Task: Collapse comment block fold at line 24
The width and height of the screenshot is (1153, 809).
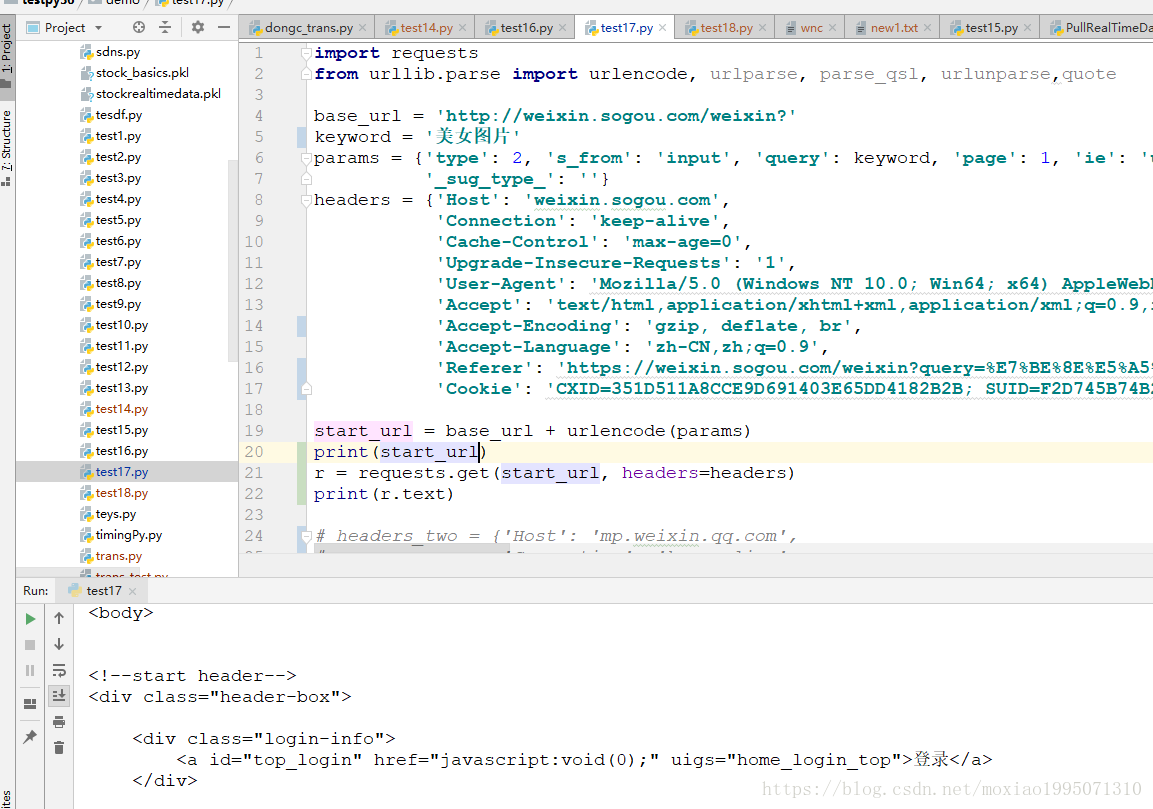Action: pyautogui.click(x=306, y=536)
